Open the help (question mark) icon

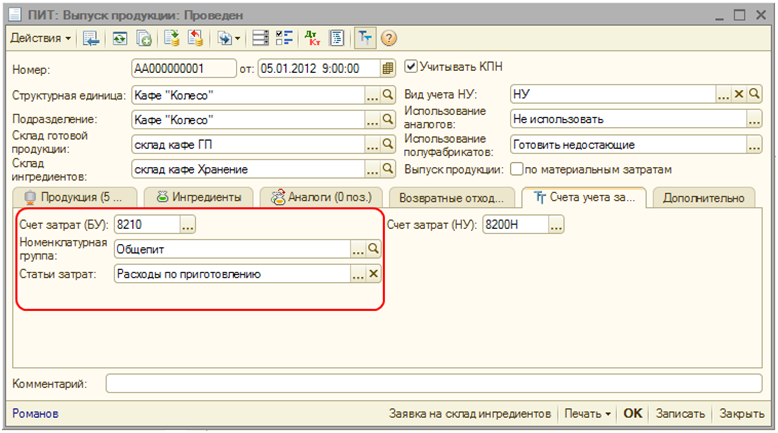pyautogui.click(x=388, y=39)
